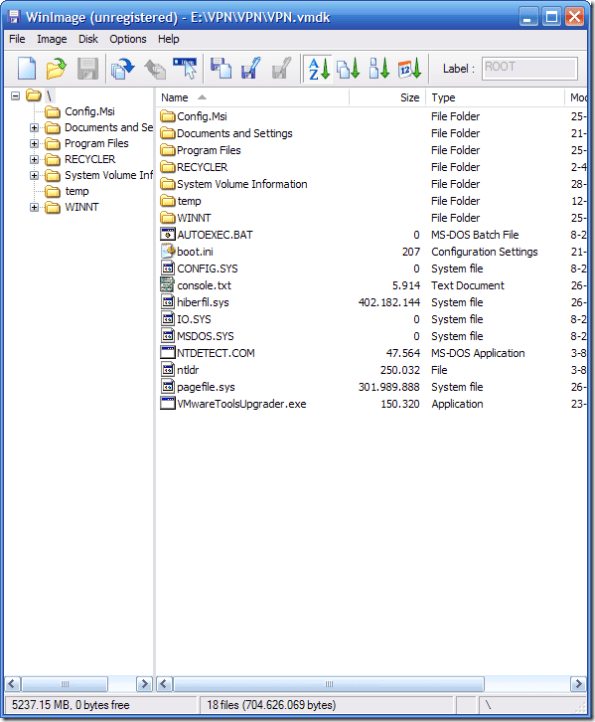
Task: Open the Image menu
Action: [52, 39]
